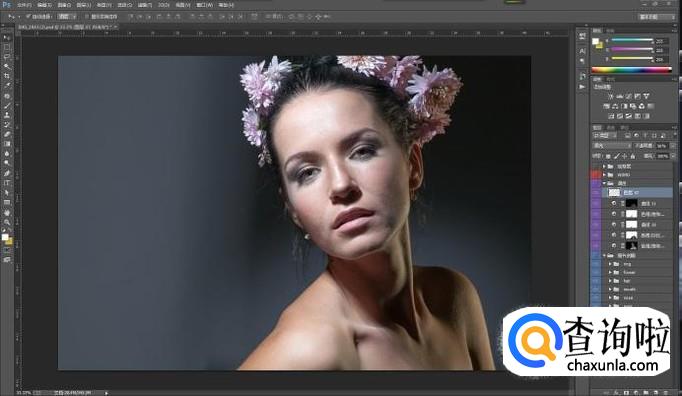Expand the hair layer group
The width and height of the screenshot is (682, 396).
pyautogui.click(x=610, y=281)
